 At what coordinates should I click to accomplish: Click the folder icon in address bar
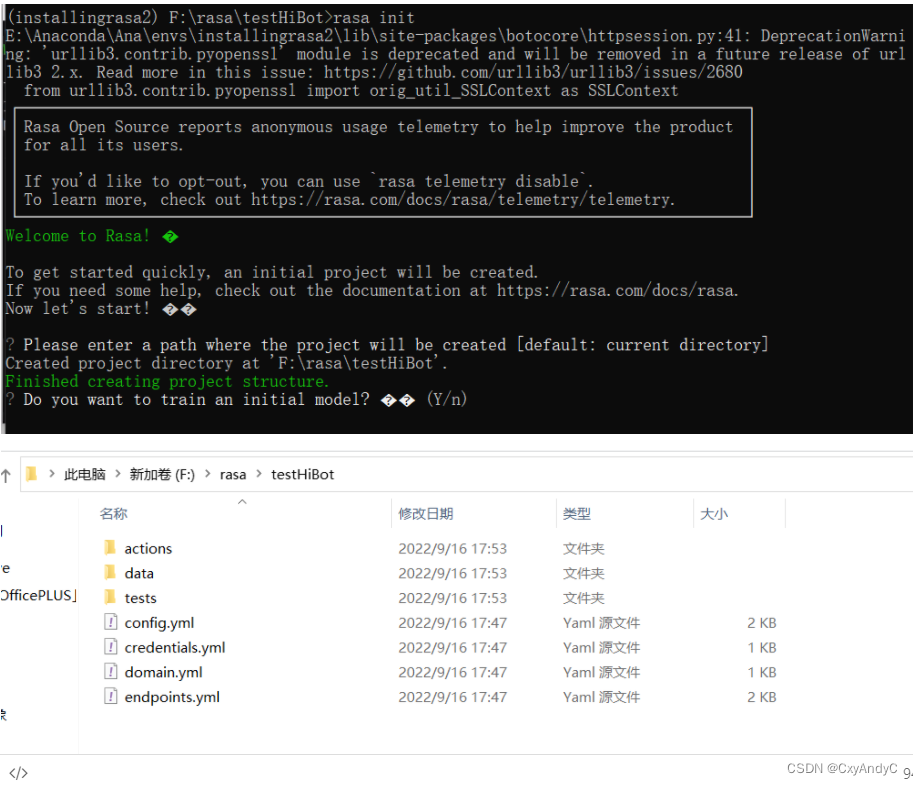(x=31, y=474)
